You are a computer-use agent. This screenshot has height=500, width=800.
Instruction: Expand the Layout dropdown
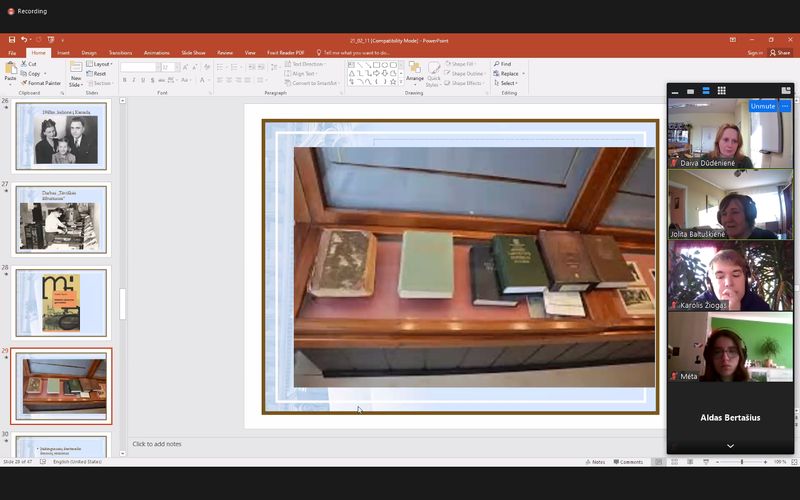pos(99,64)
